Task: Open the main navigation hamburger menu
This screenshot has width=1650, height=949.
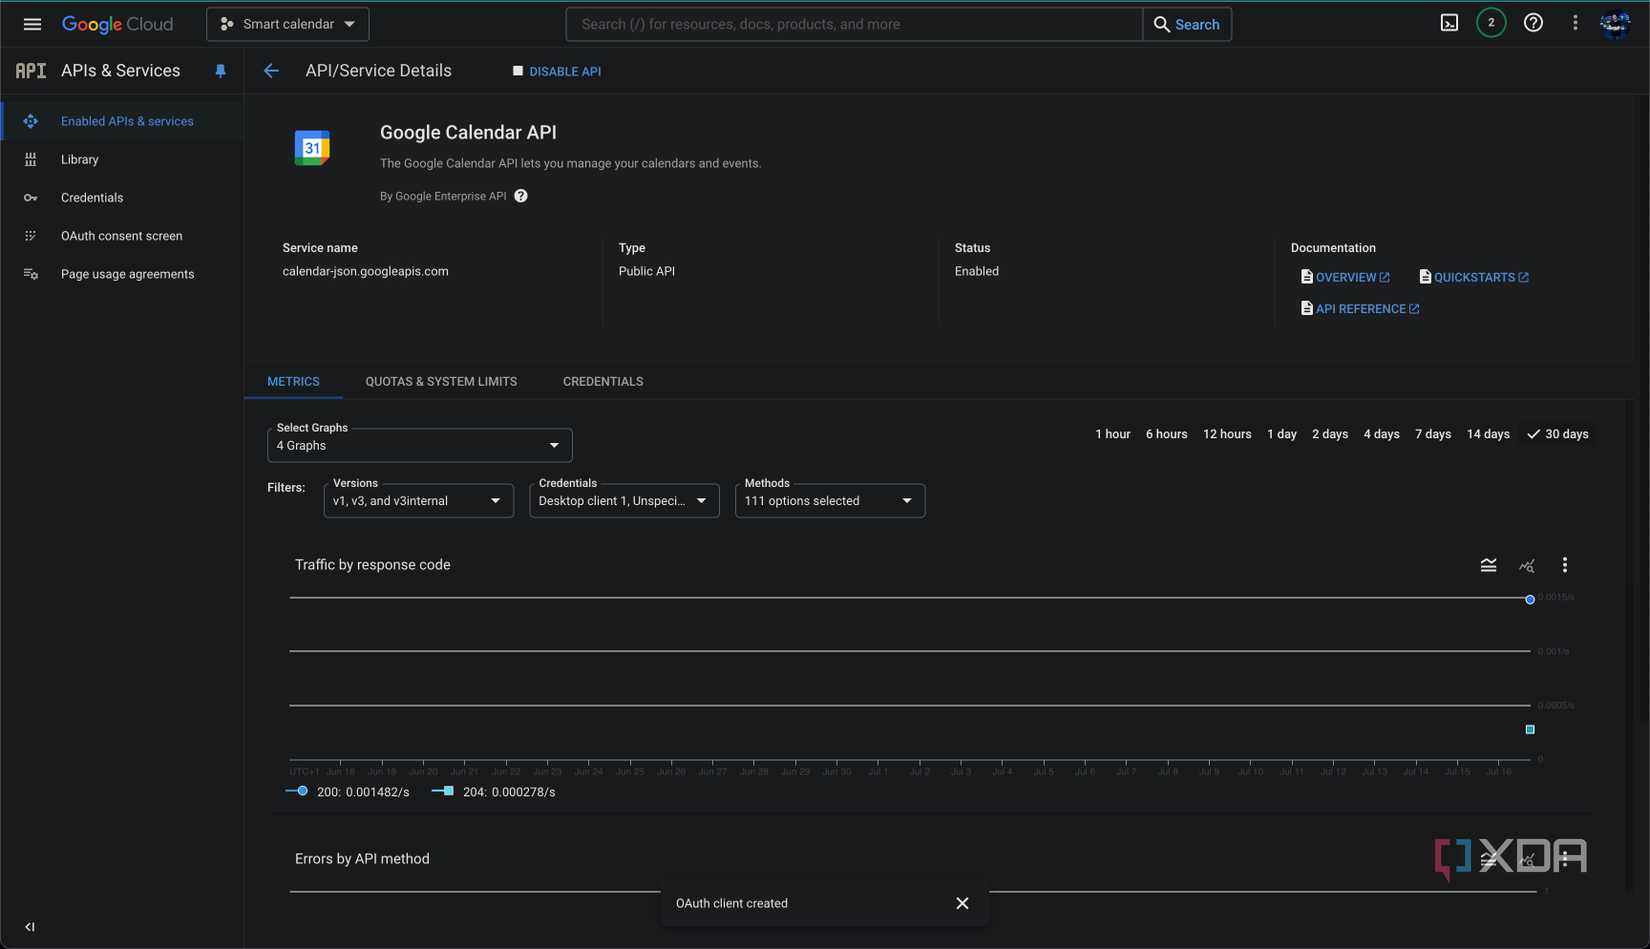Action: click(32, 24)
